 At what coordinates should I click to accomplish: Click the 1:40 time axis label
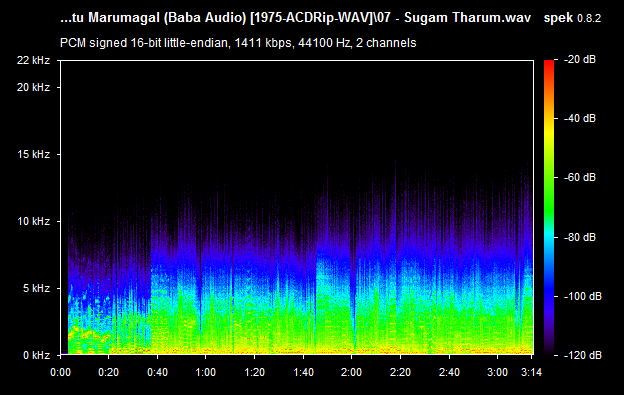[x=303, y=372]
